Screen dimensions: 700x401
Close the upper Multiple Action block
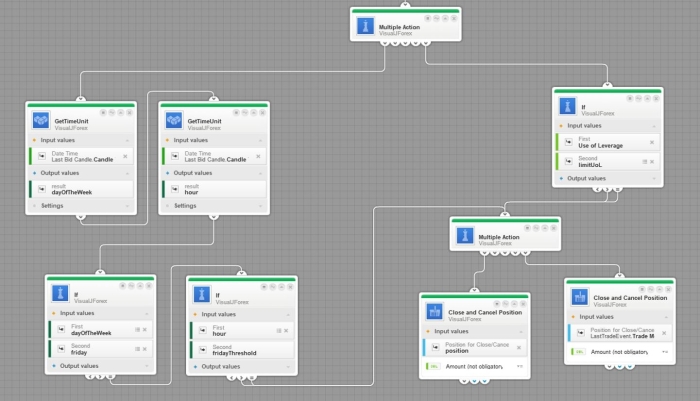pyautogui.click(x=454, y=18)
